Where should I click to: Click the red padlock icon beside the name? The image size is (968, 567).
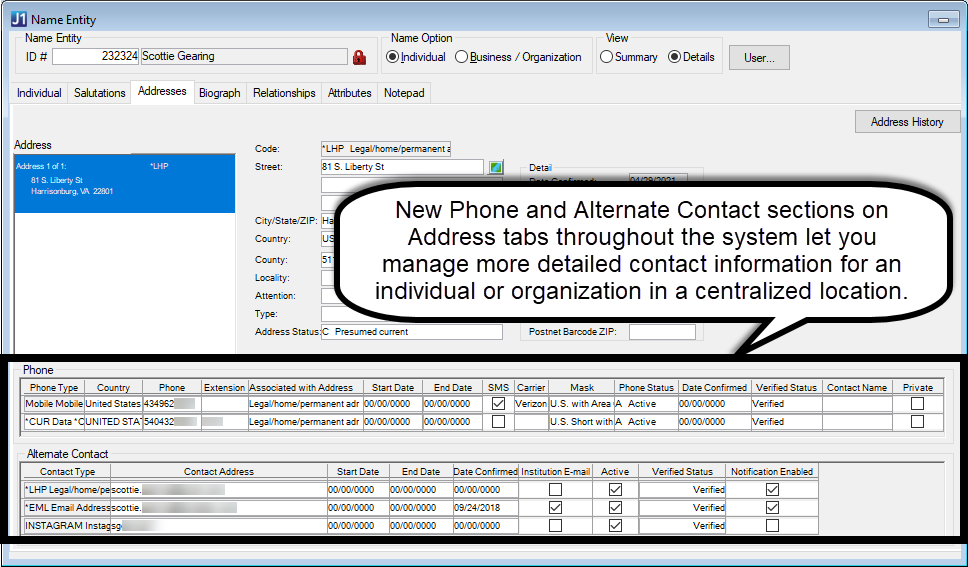point(360,57)
